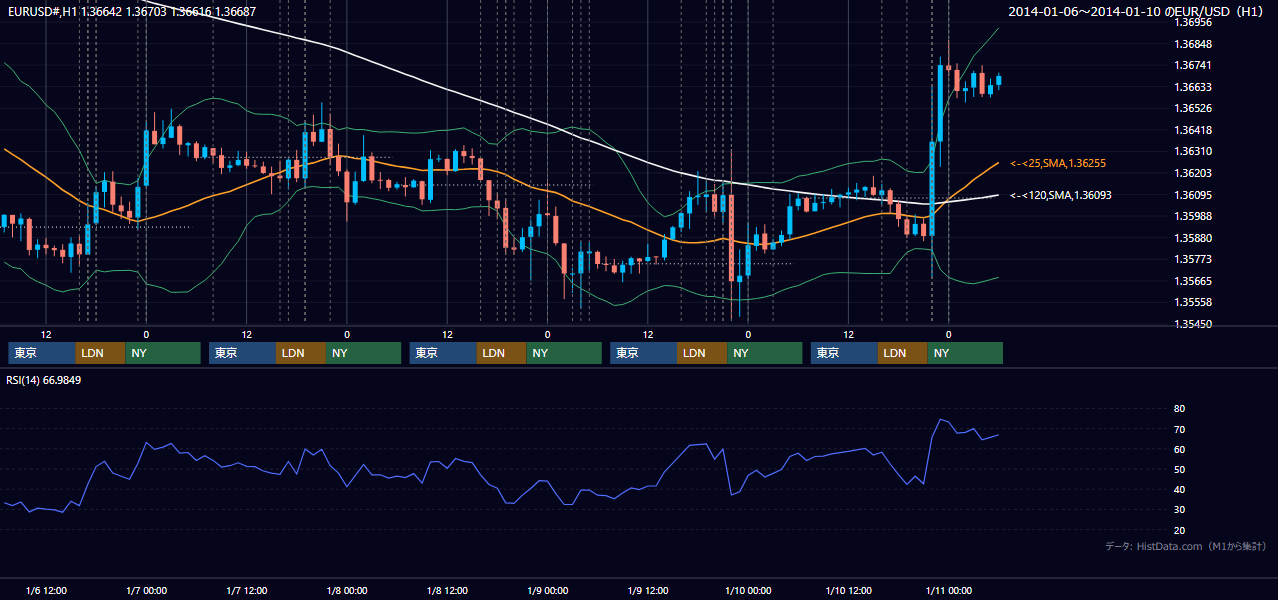Pick price axis value 1.36526
Screen dimensions: 1278x600
pyautogui.click(x=1192, y=108)
